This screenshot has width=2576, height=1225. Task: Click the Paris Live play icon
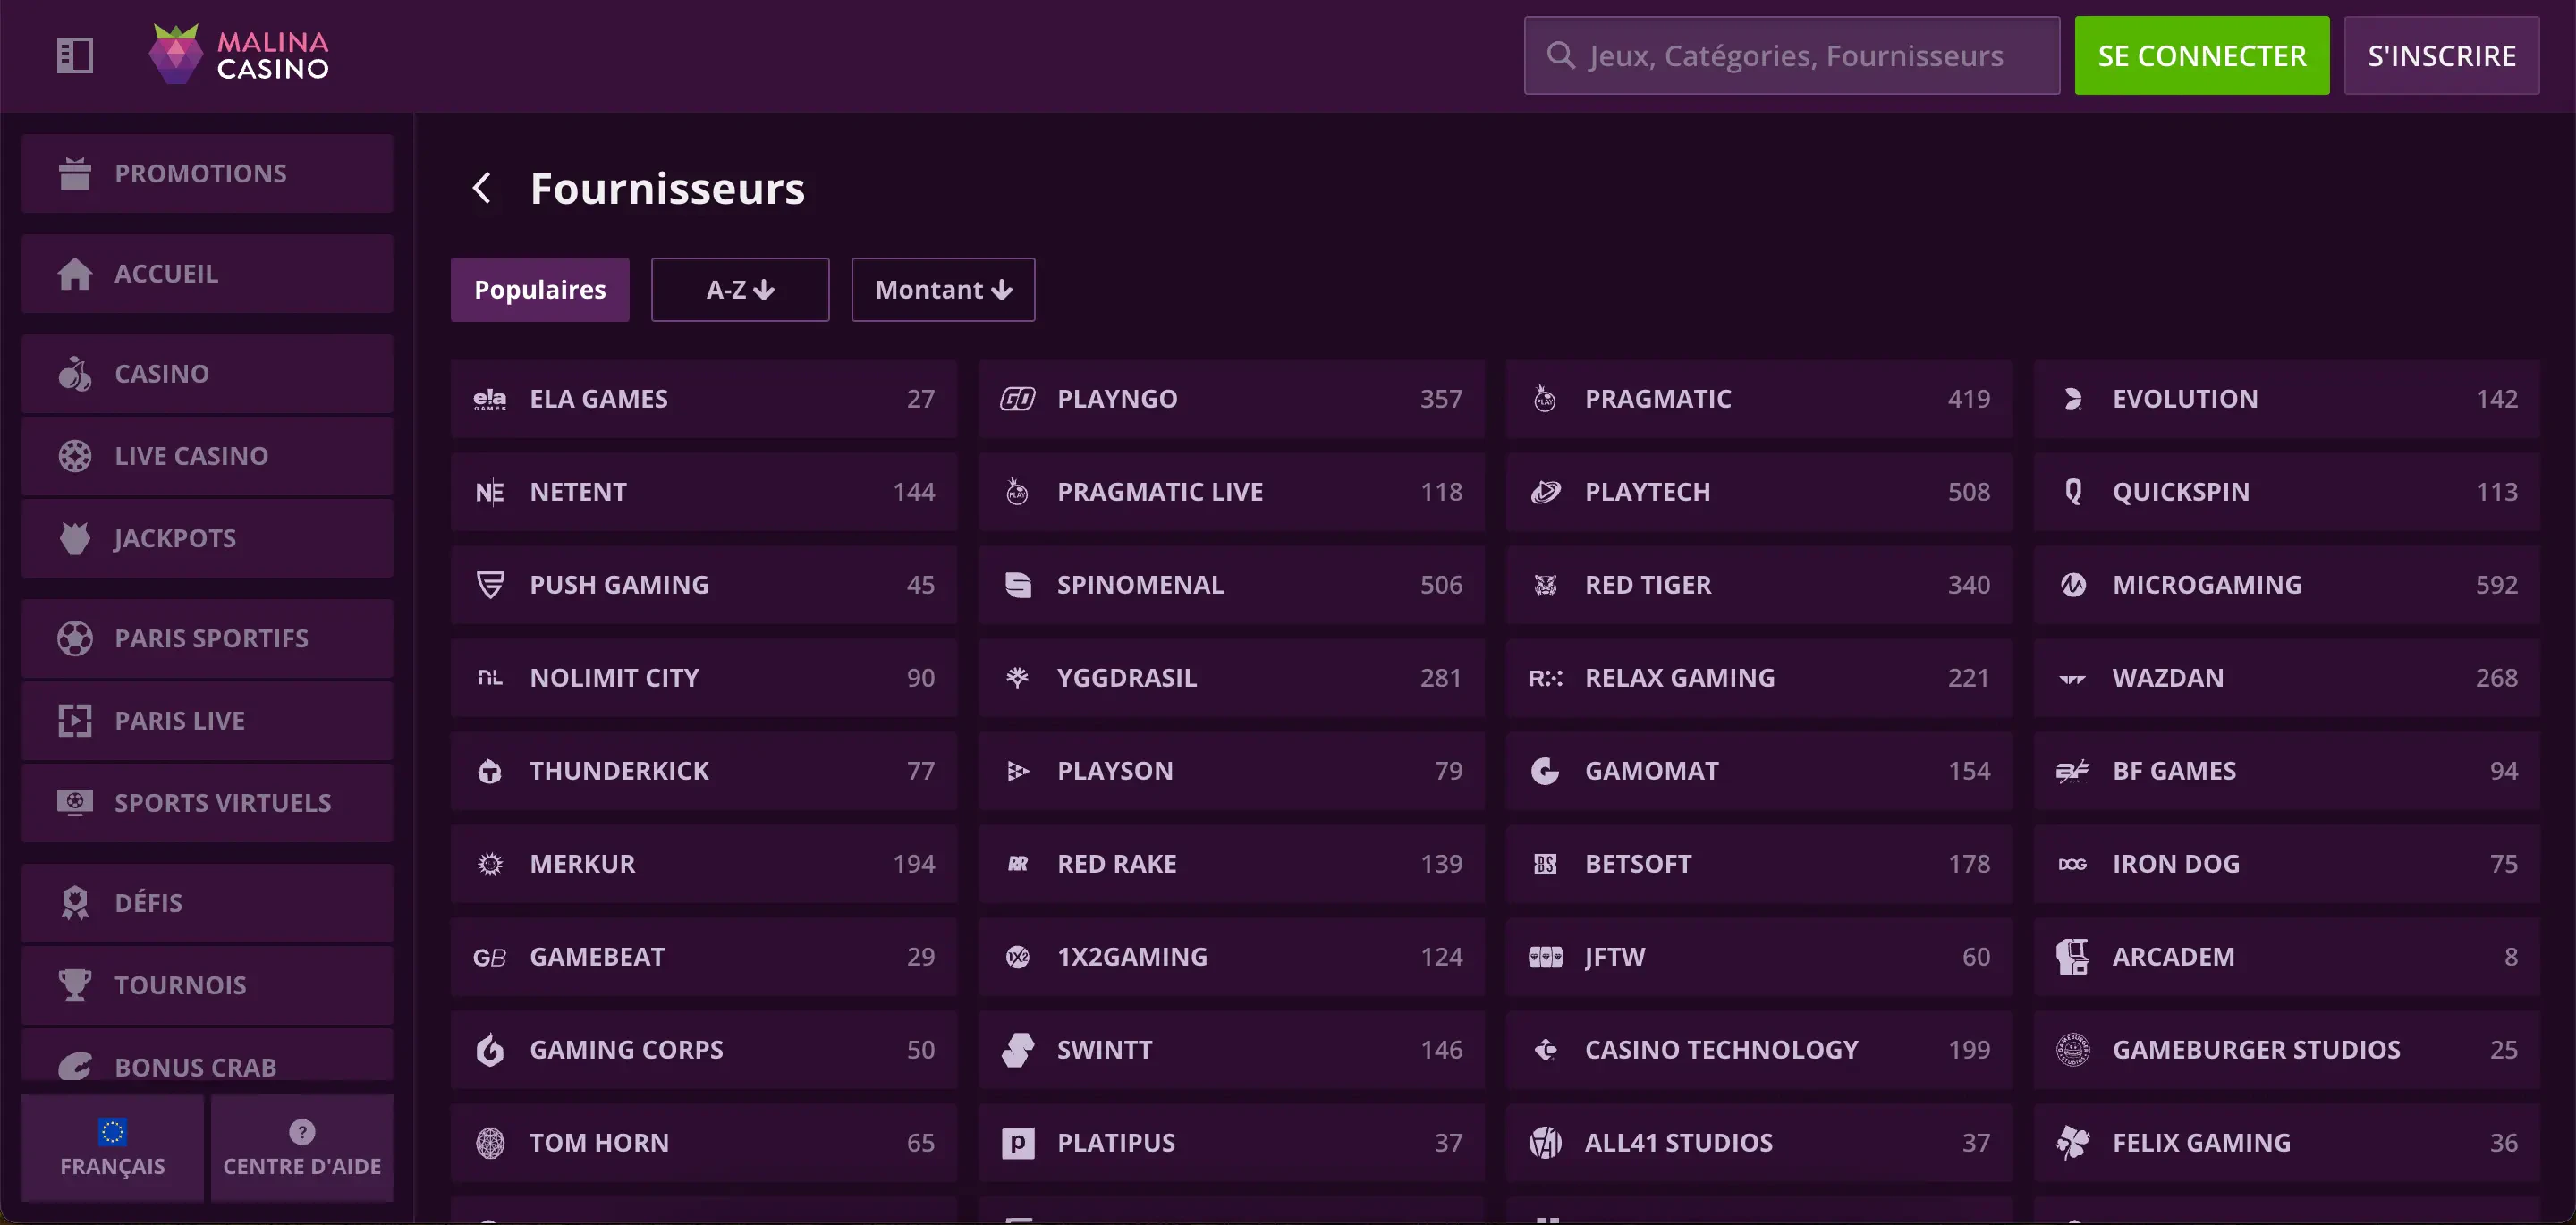[x=75, y=720]
